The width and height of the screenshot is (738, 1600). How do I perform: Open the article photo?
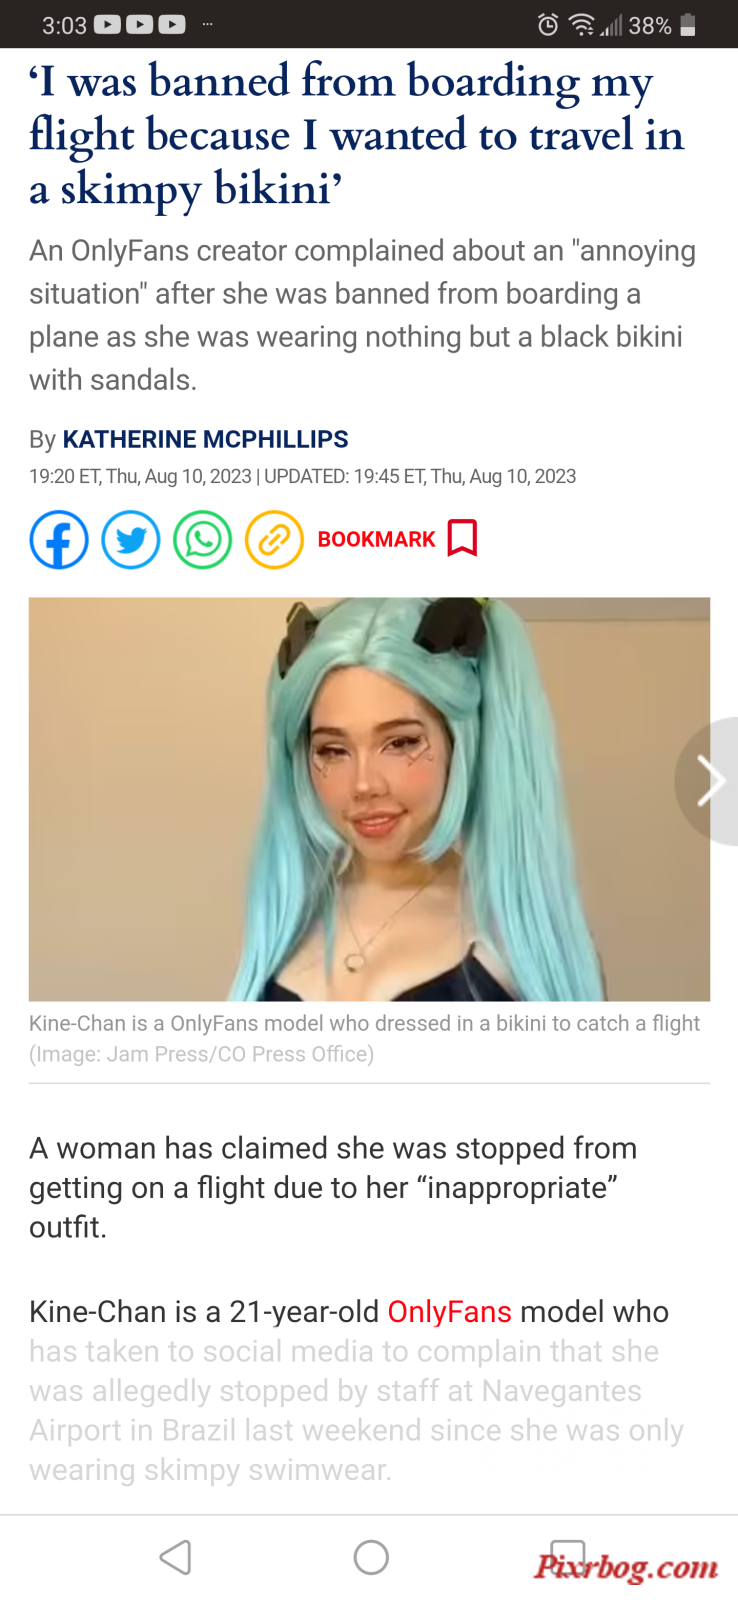point(369,799)
